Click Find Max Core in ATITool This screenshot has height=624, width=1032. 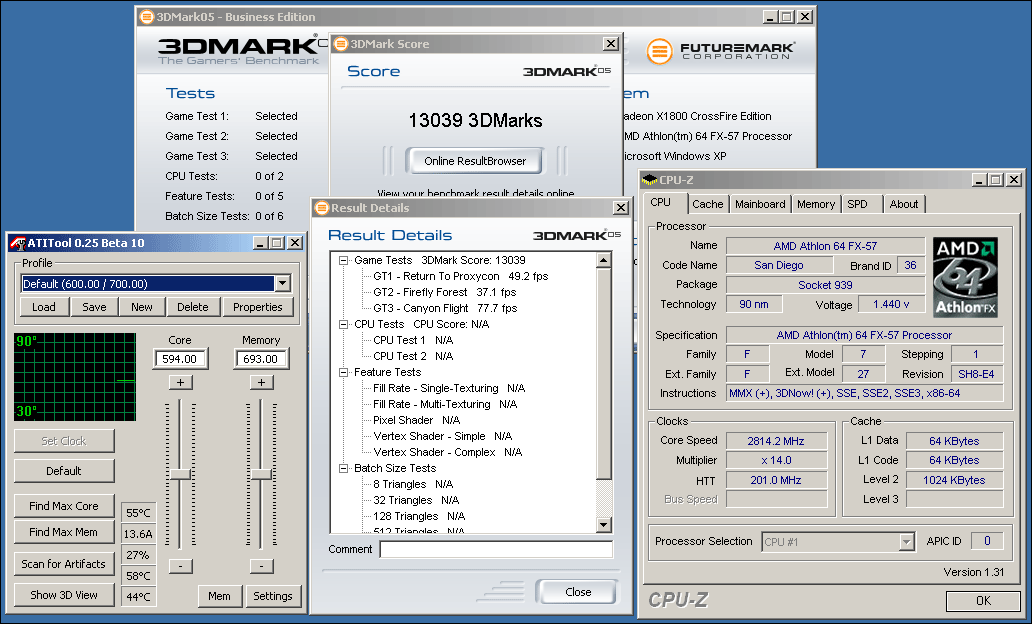click(64, 506)
